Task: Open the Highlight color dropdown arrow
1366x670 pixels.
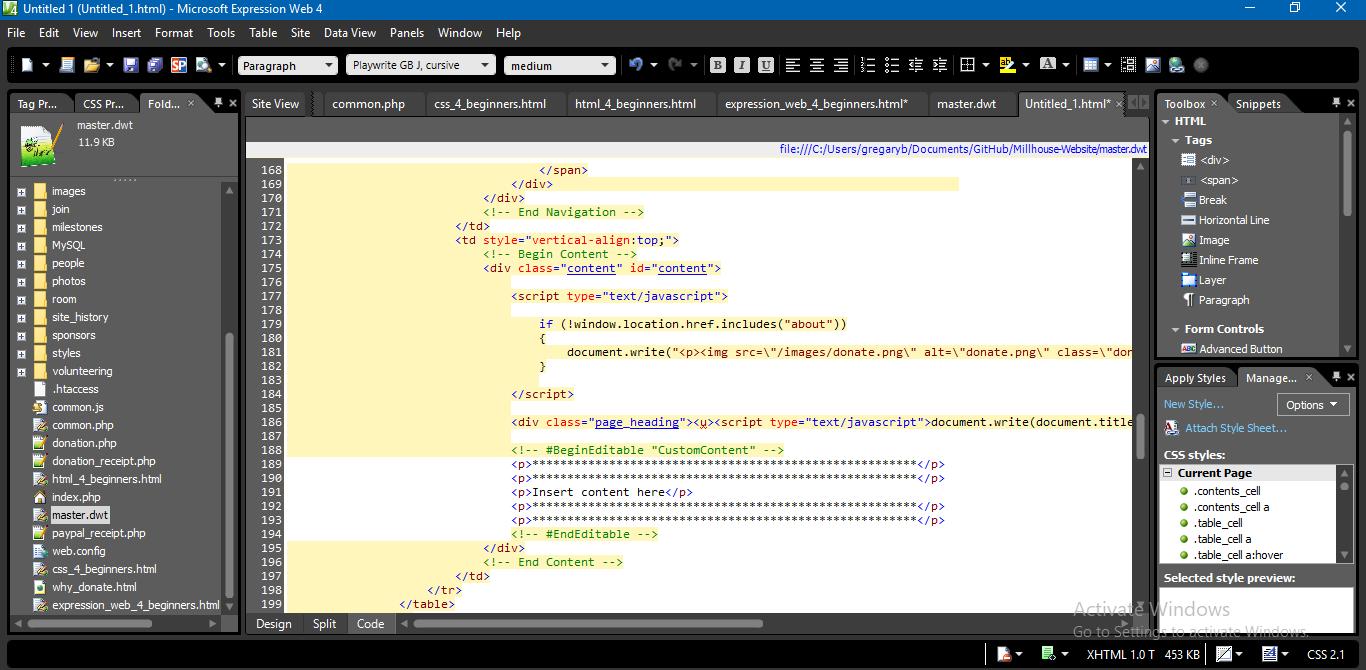Action: (x=1025, y=65)
